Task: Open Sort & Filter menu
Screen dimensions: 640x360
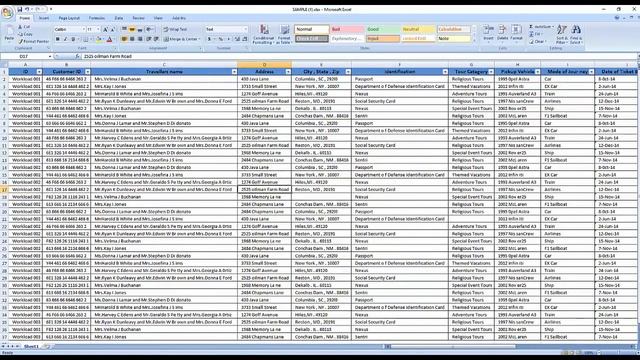Action: 562,34
